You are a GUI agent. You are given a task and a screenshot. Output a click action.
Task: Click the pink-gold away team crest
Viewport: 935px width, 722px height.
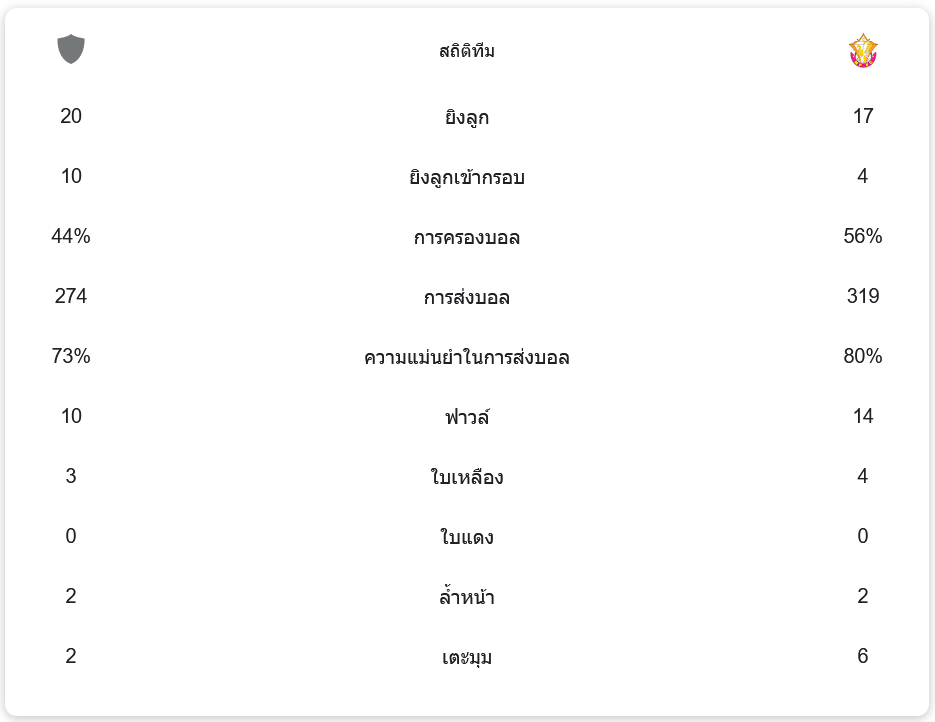pos(862,50)
